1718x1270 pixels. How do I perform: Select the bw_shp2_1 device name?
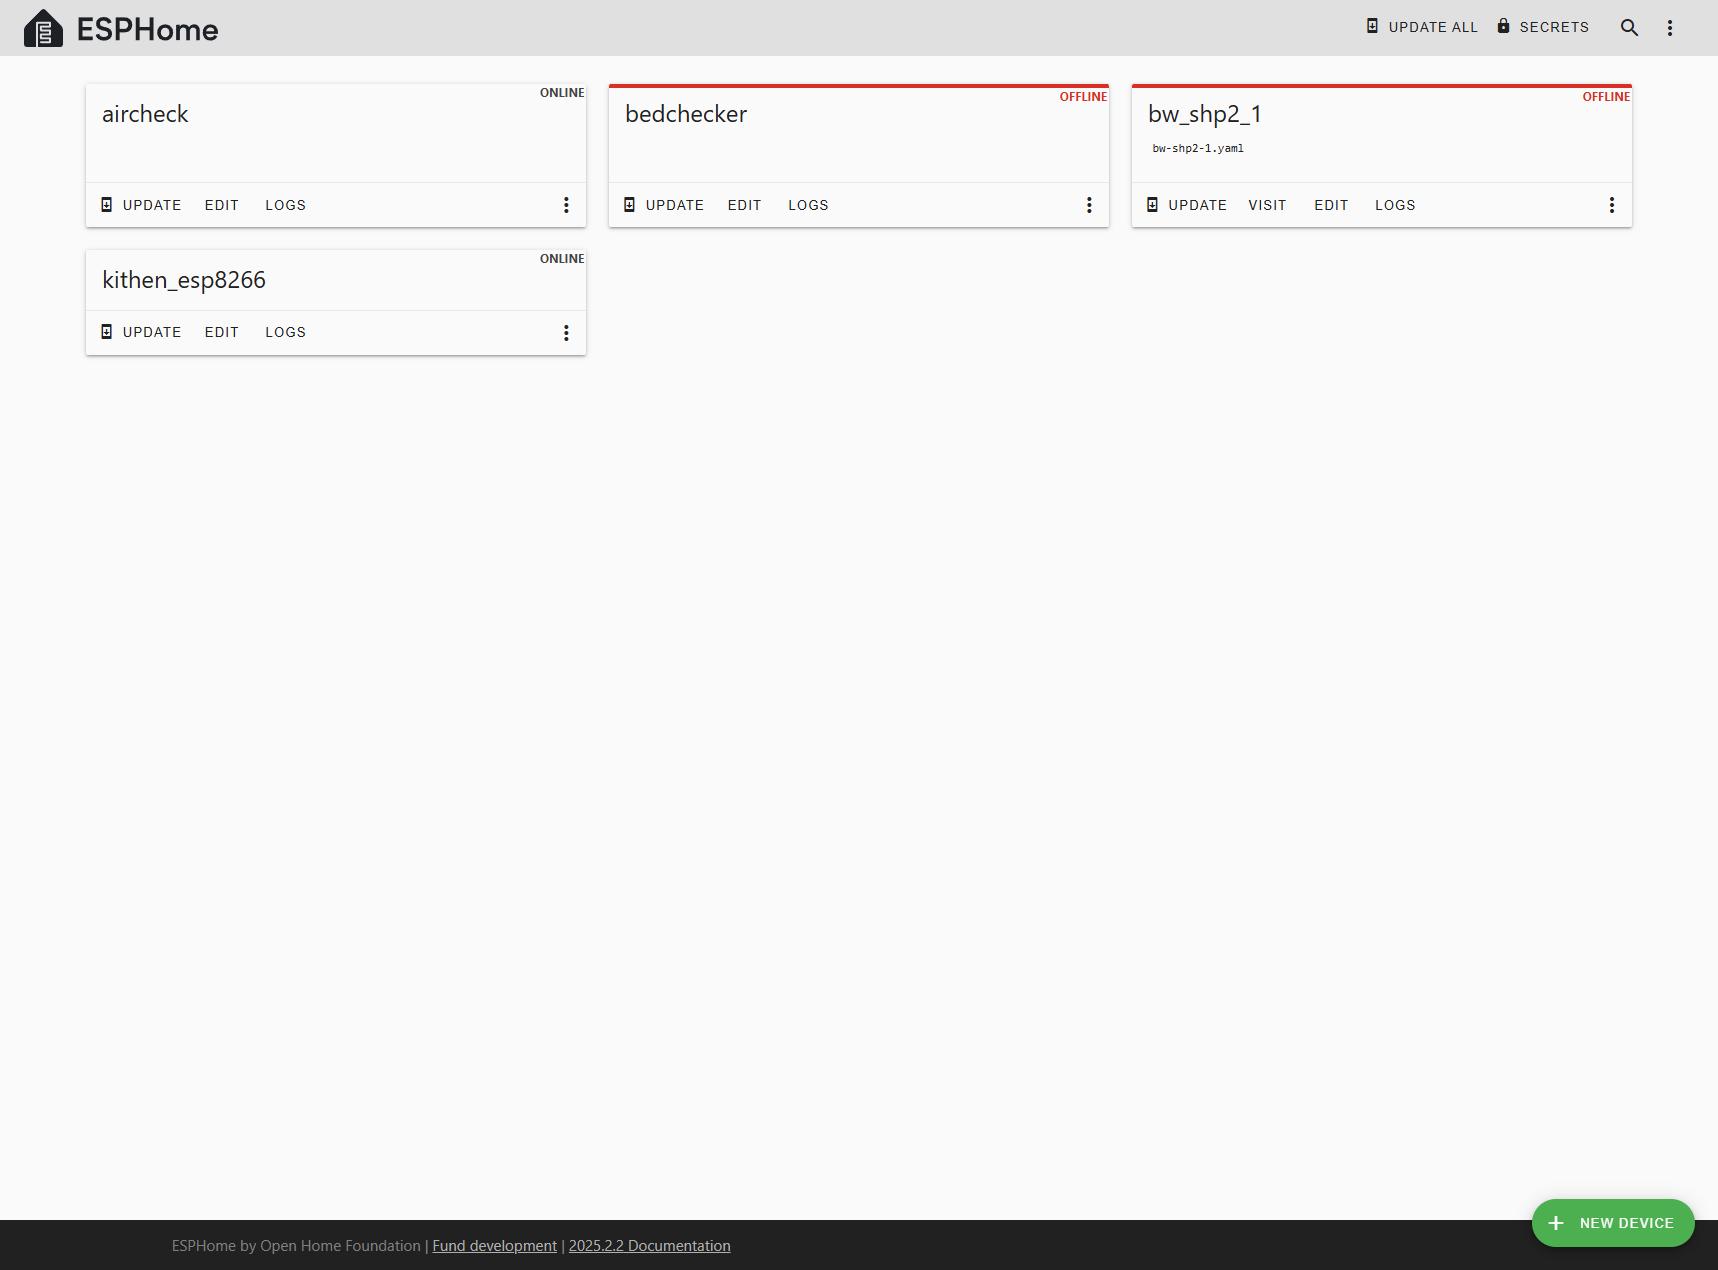[1205, 114]
